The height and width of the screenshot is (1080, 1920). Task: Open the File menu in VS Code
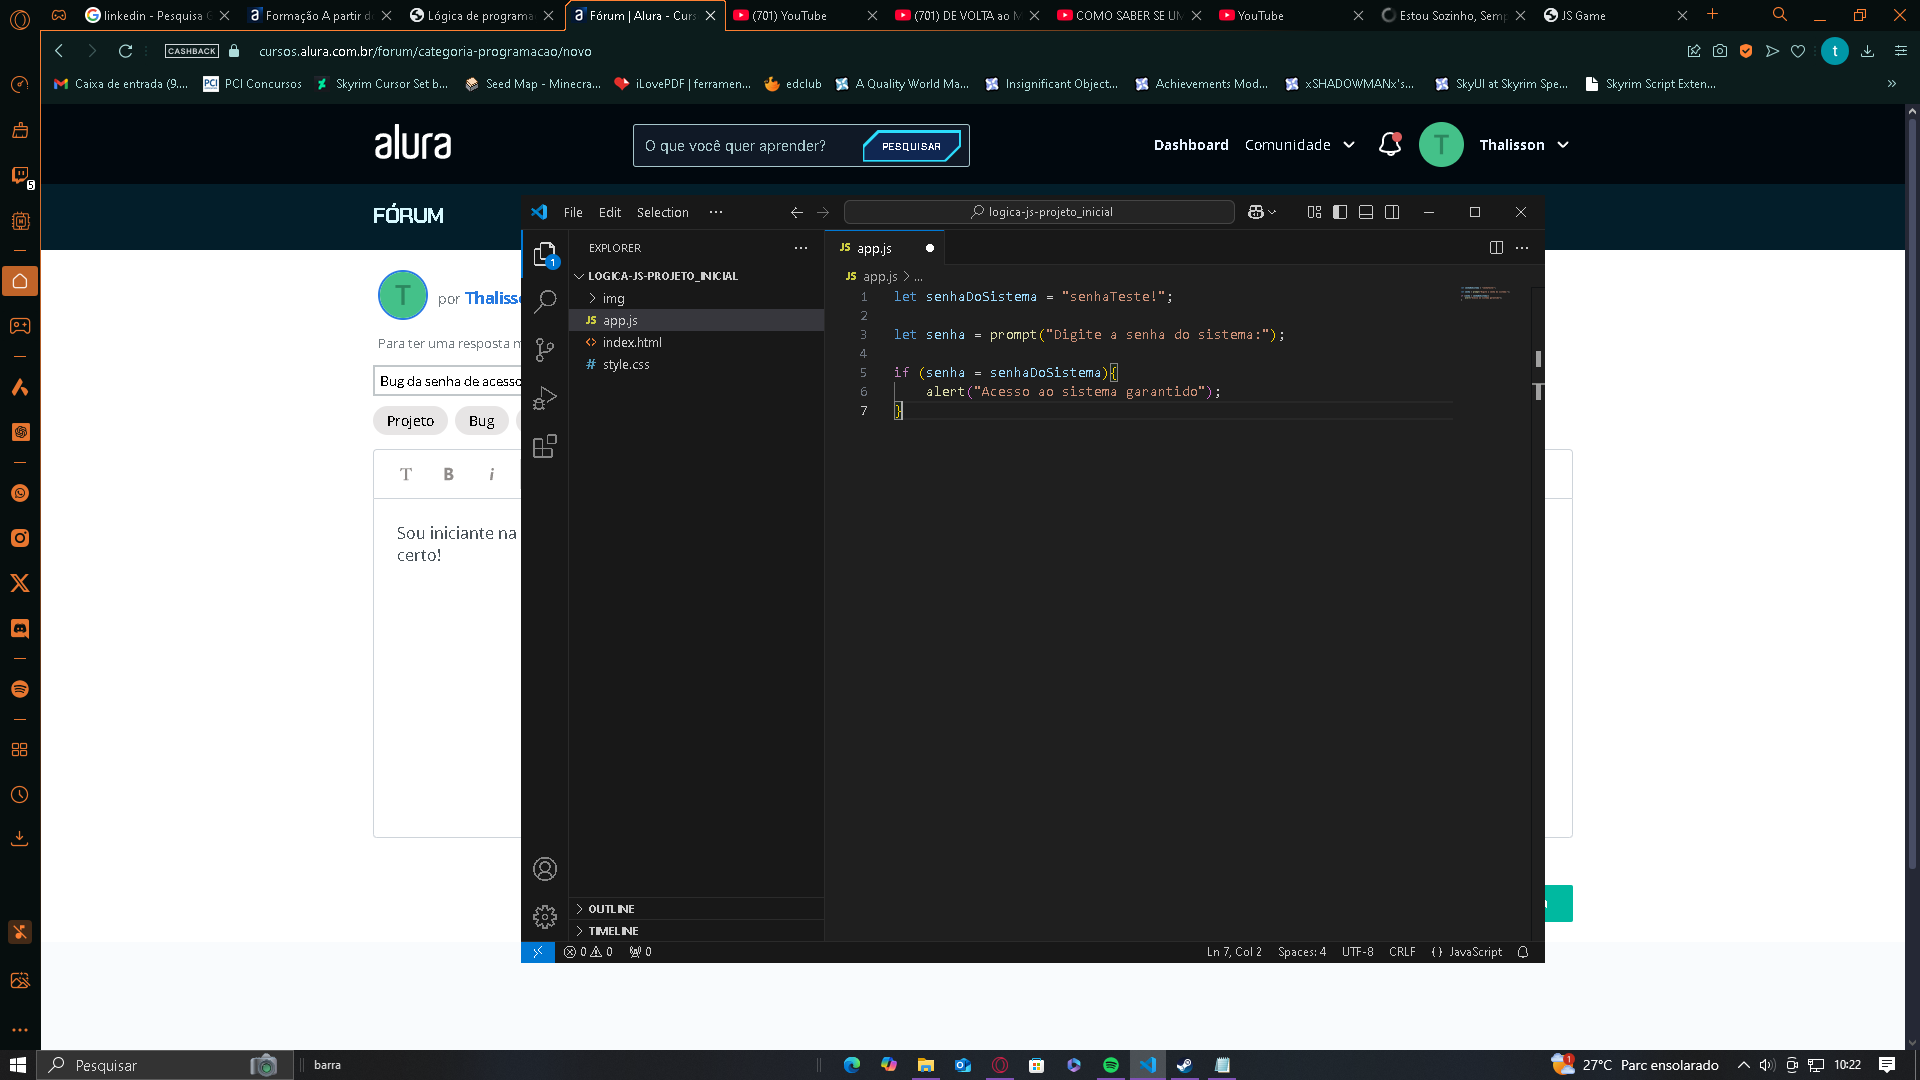[573, 212]
